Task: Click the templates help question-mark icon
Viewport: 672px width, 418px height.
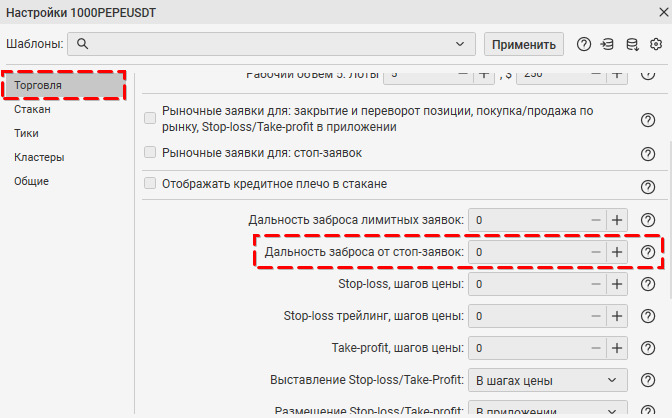Action: point(584,44)
